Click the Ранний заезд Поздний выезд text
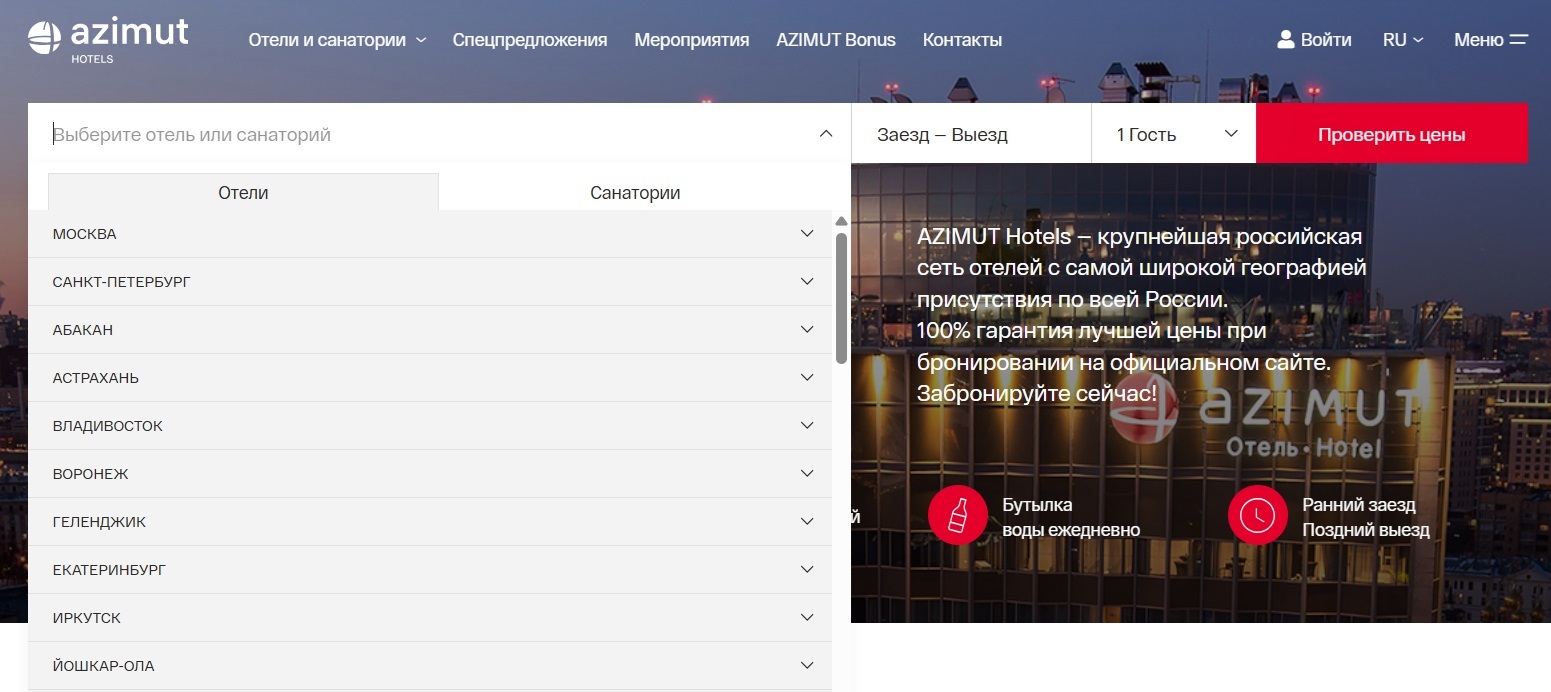Image resolution: width=1551 pixels, height=692 pixels. [1366, 517]
